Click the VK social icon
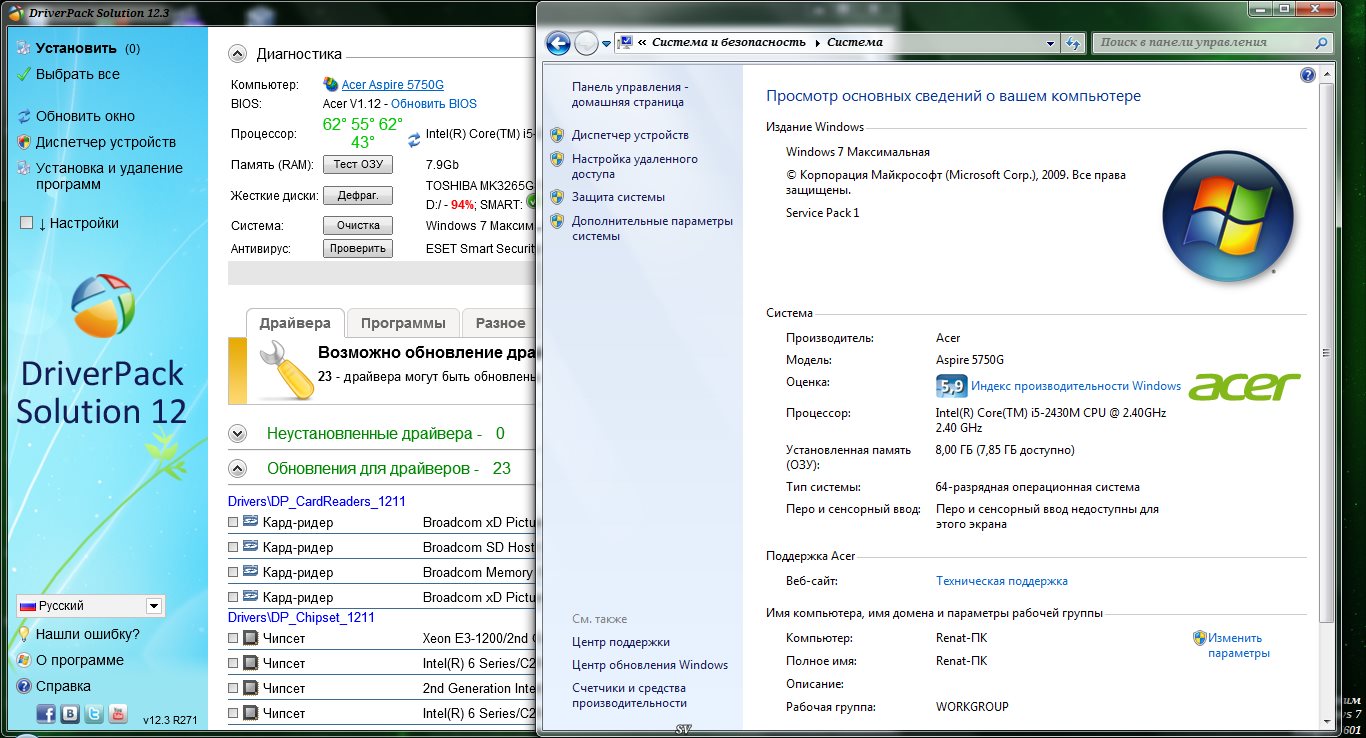This screenshot has height=738, width=1366. [x=70, y=713]
